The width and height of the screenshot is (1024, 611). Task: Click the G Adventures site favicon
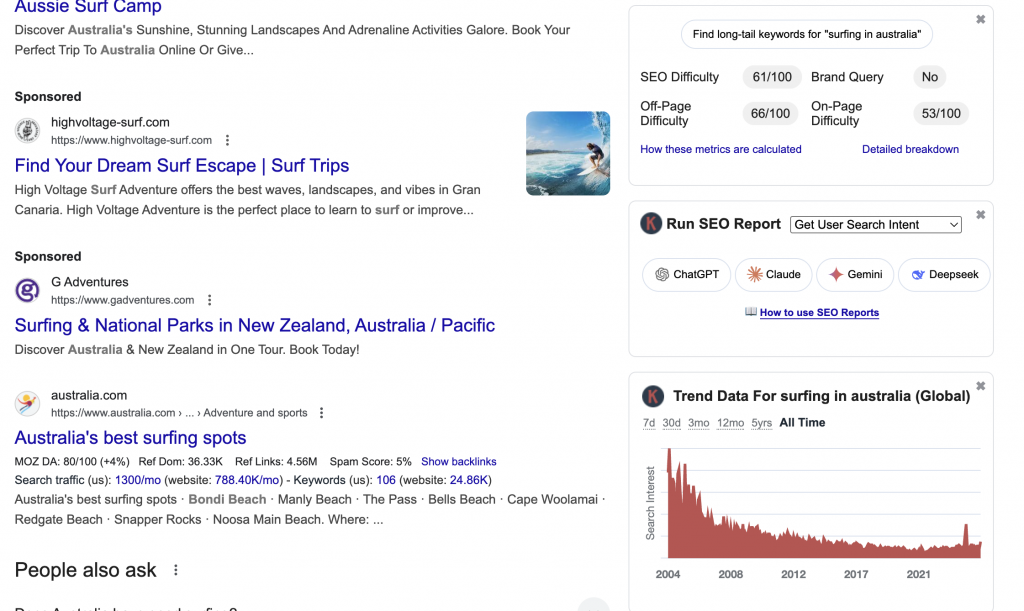(27, 290)
